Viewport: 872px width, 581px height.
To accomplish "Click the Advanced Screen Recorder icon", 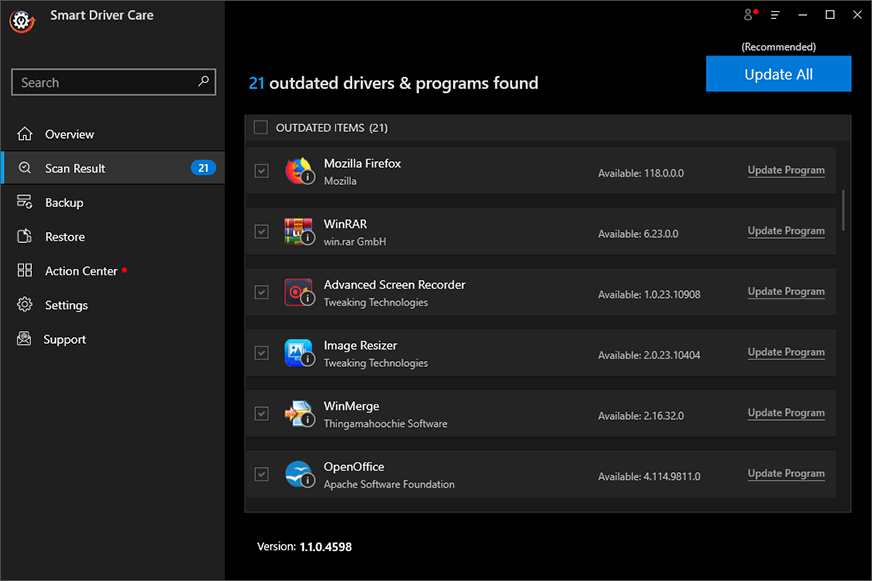I will pos(298,292).
